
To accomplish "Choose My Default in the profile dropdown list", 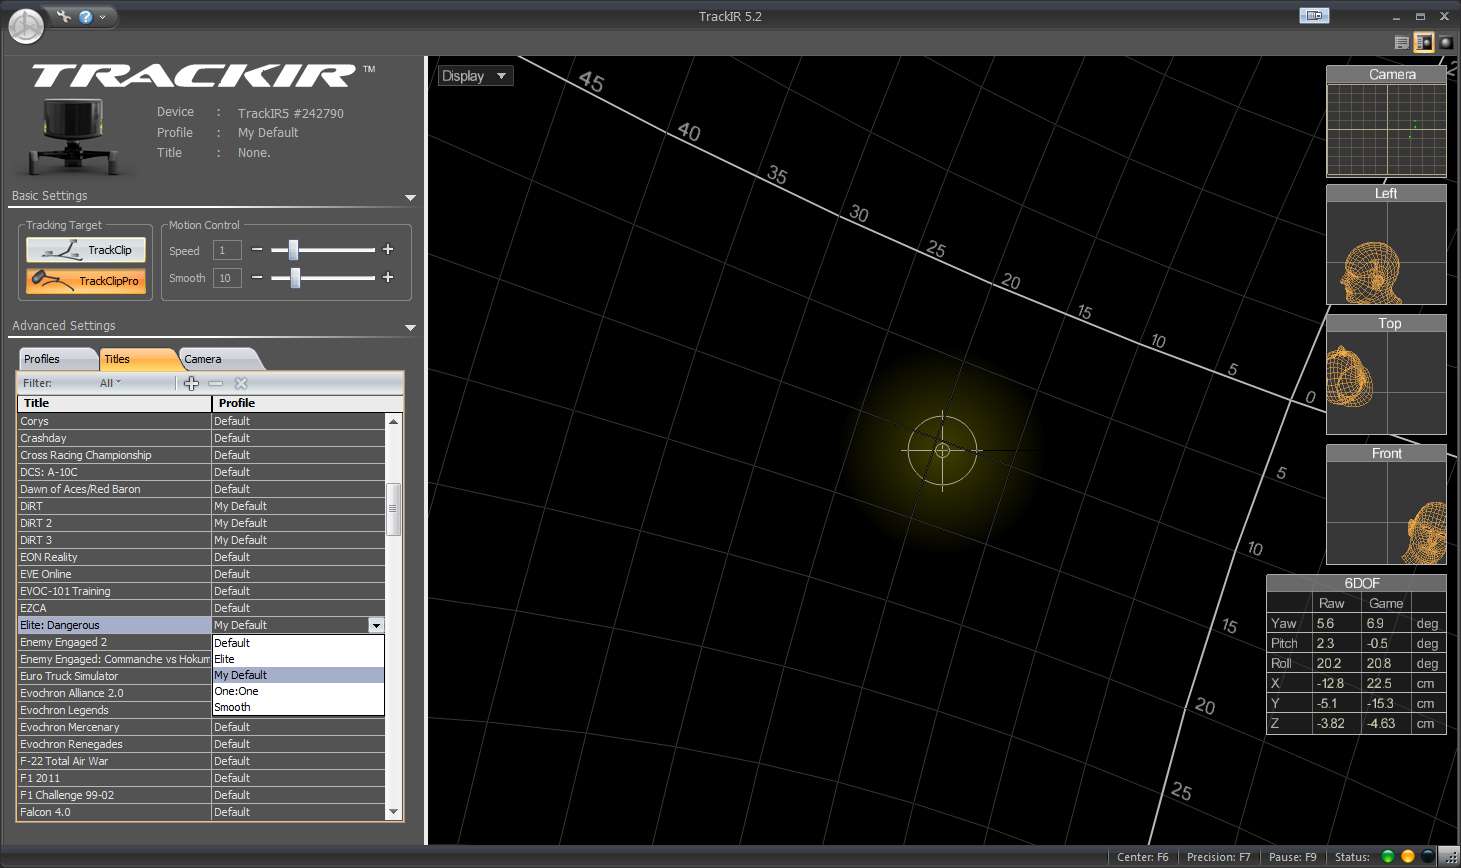I will (x=298, y=675).
